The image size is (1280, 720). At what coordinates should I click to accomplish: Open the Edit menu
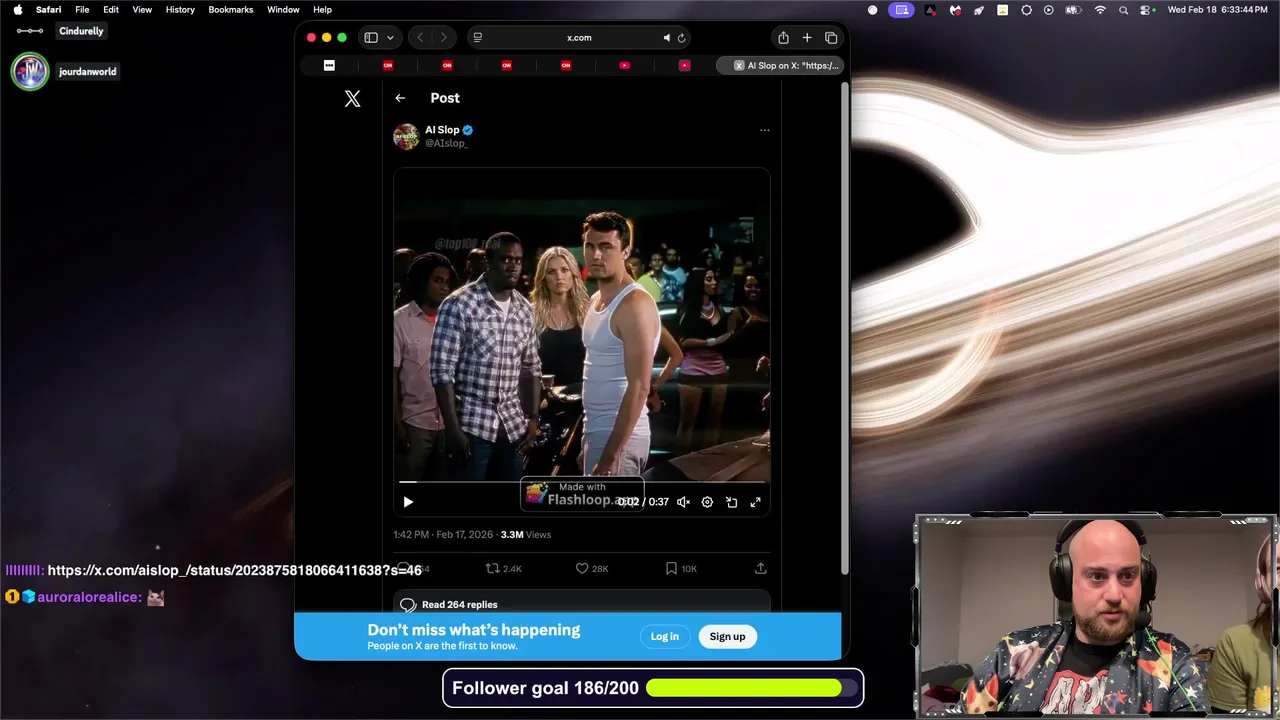point(111,10)
